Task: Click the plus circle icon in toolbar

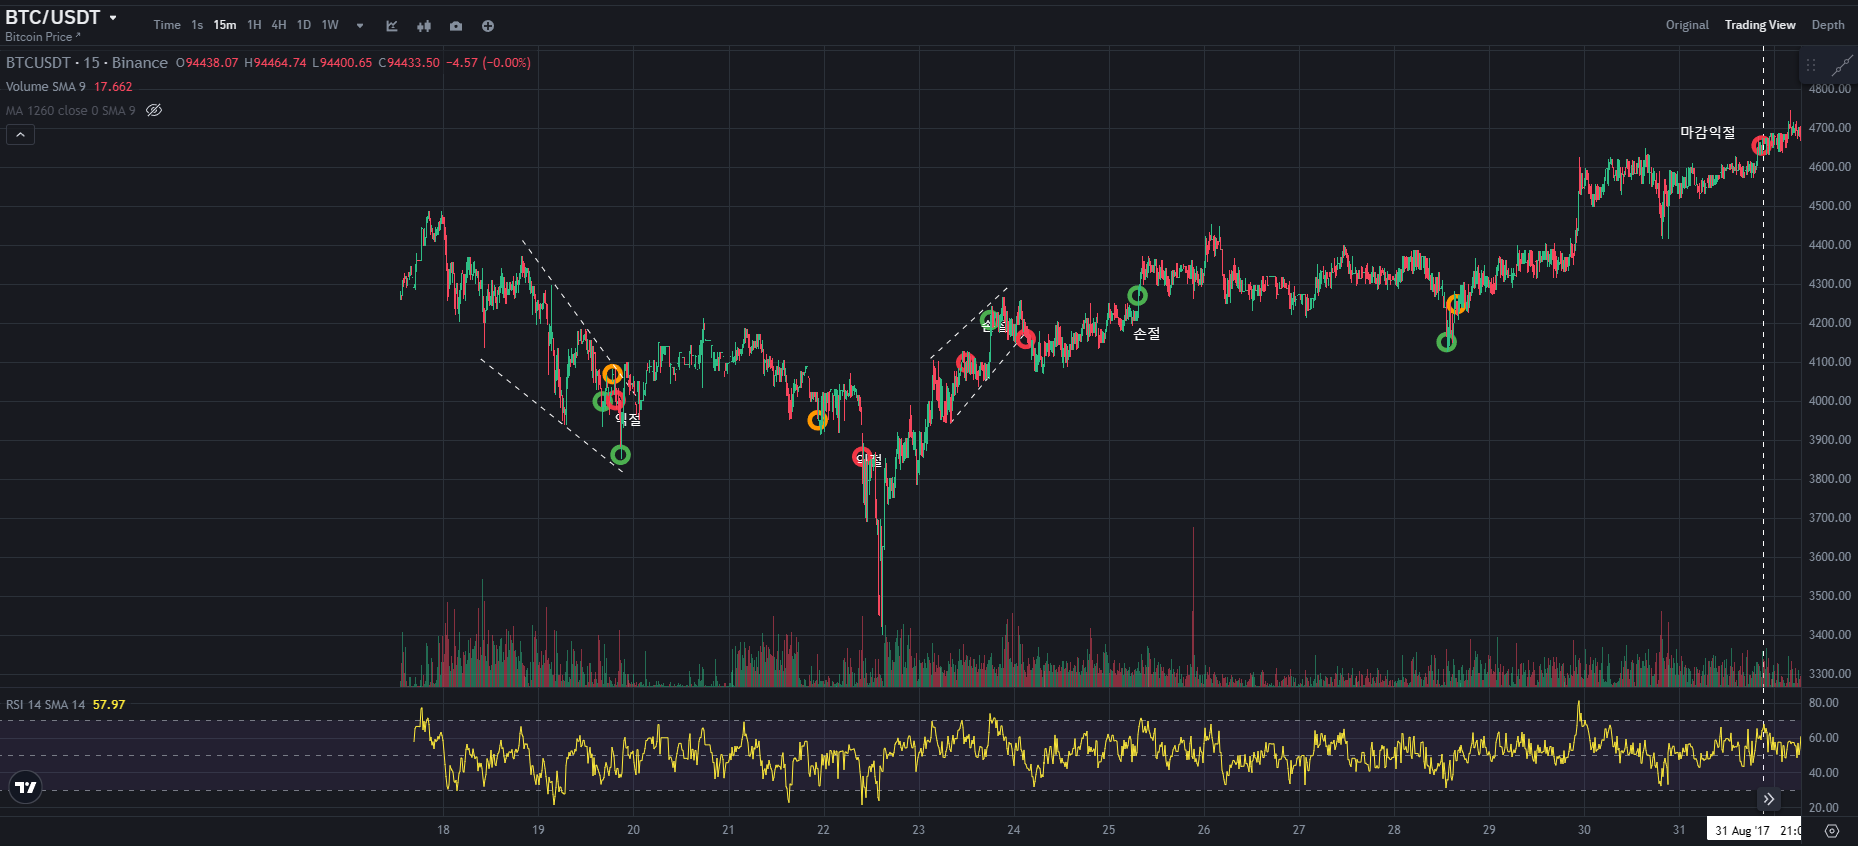Action: (488, 26)
